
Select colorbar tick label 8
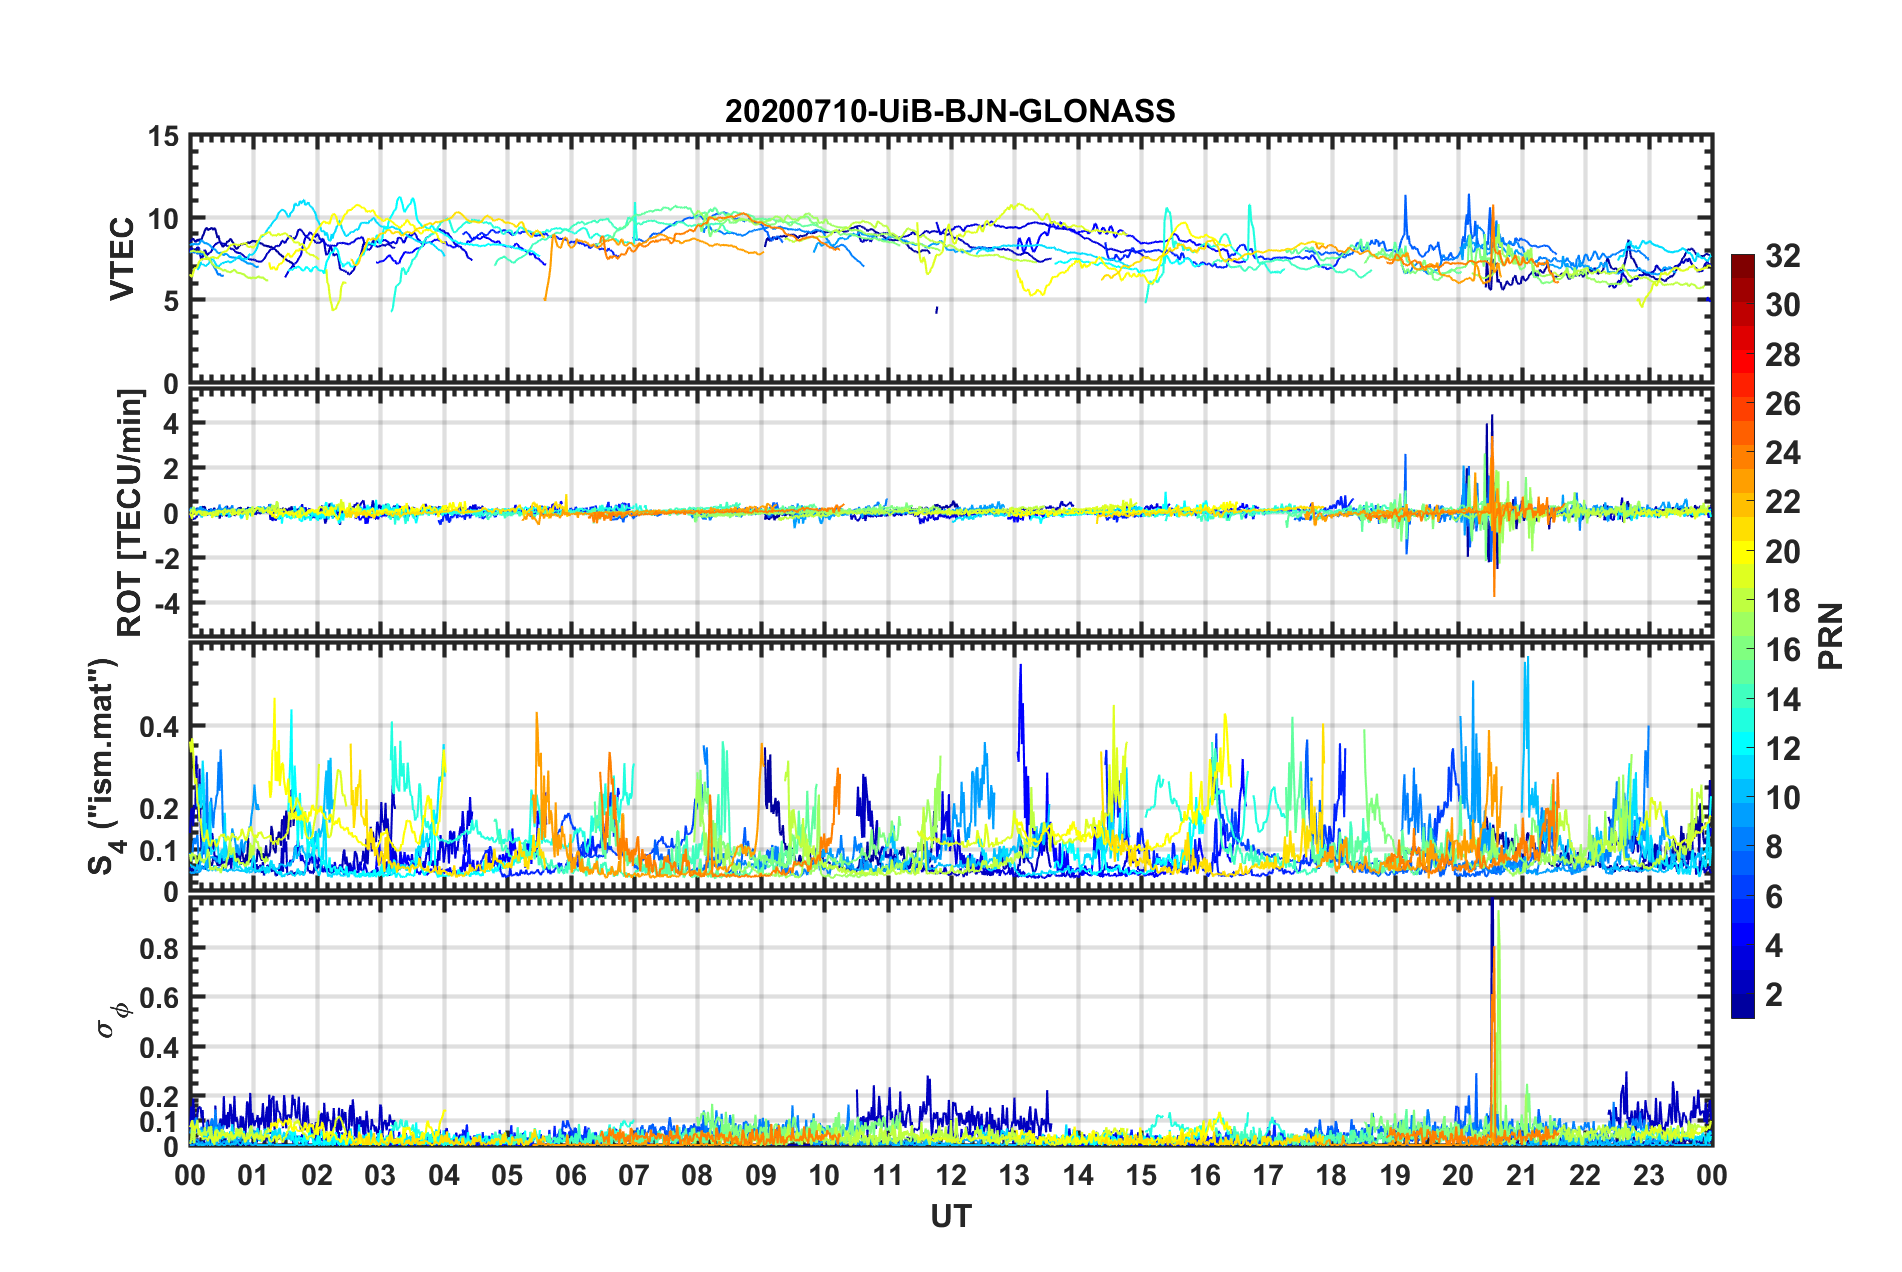click(1774, 847)
